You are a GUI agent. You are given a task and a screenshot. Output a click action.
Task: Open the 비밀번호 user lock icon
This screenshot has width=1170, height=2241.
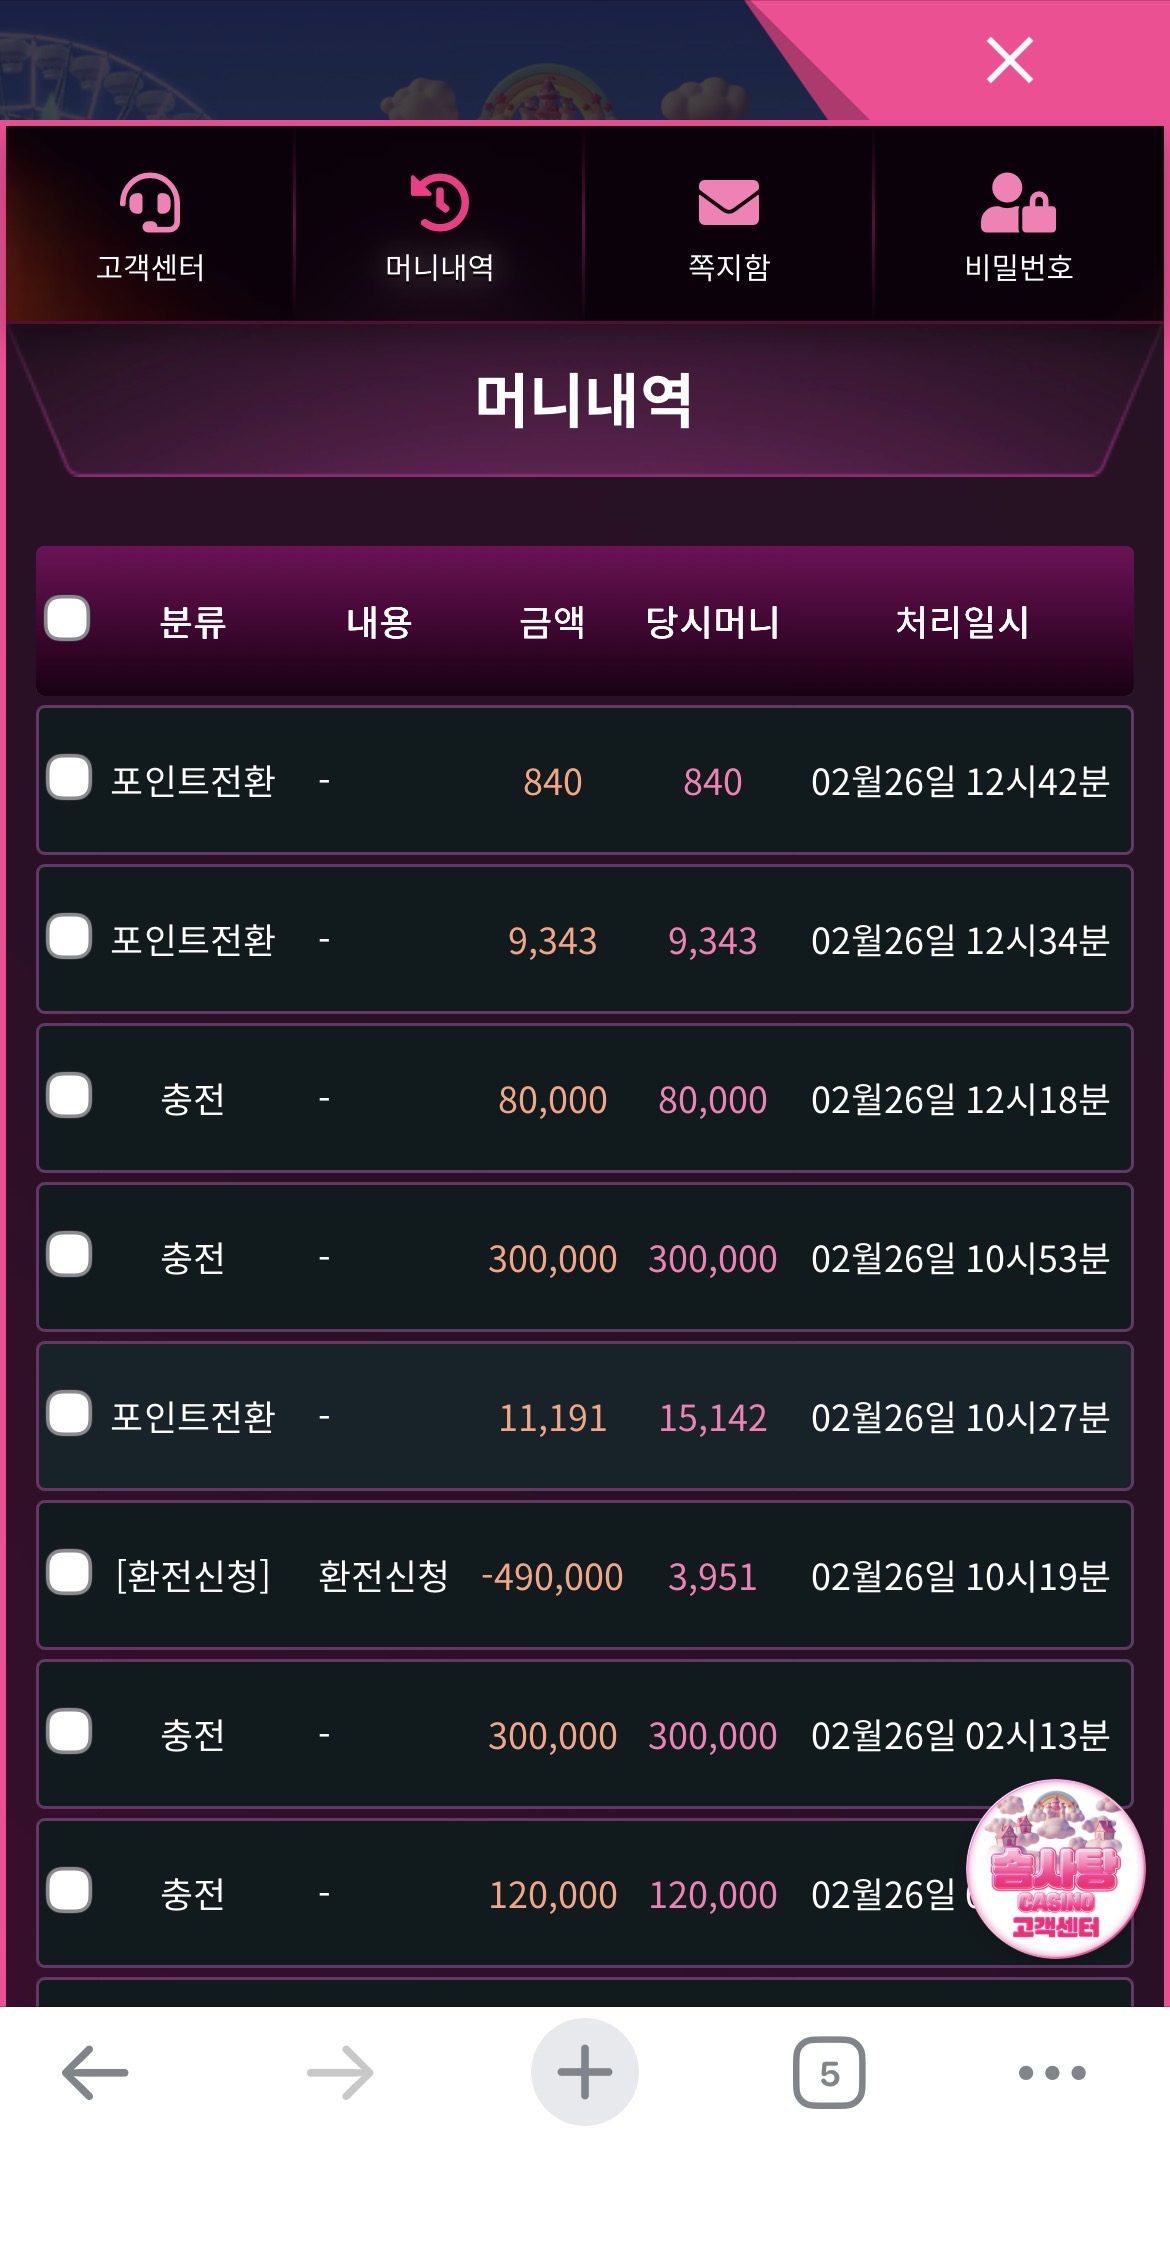coord(1018,203)
